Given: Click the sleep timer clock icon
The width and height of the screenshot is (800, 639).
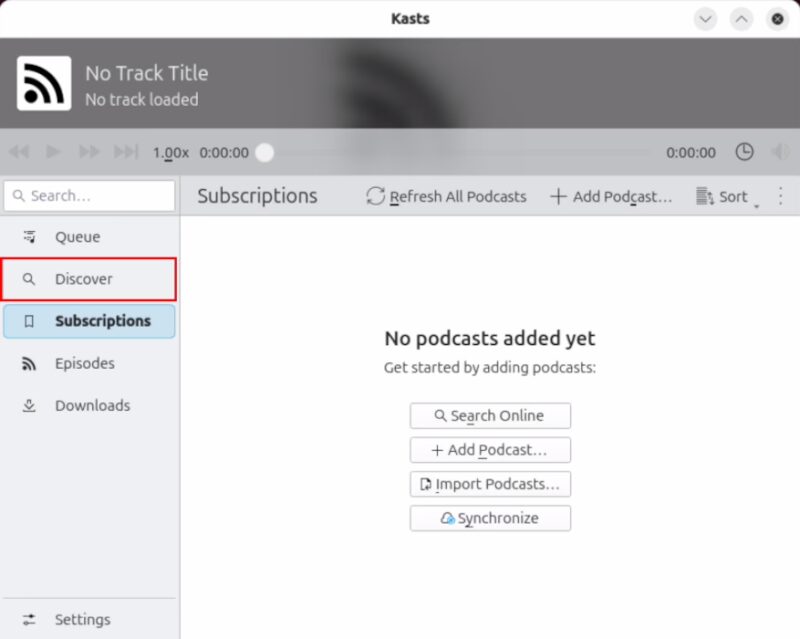Looking at the screenshot, I should [744, 152].
